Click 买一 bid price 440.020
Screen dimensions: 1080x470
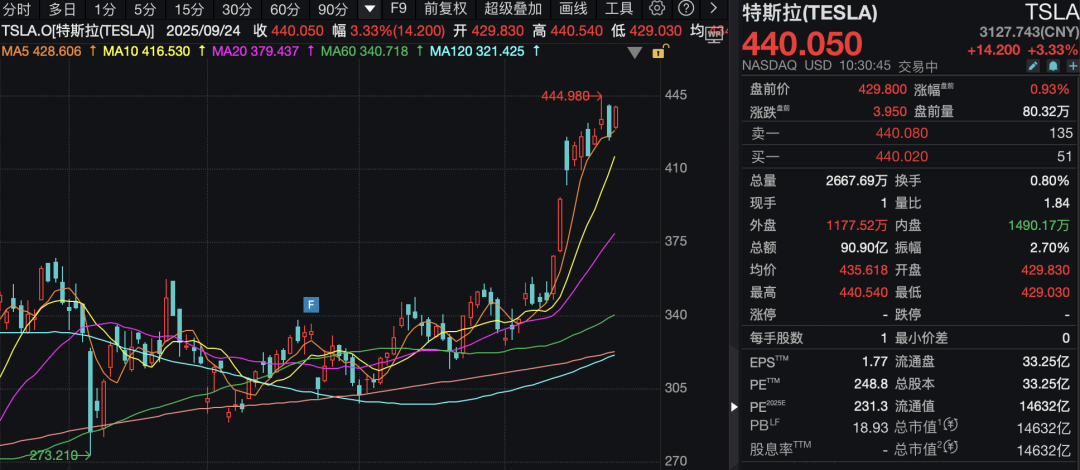(x=902, y=157)
